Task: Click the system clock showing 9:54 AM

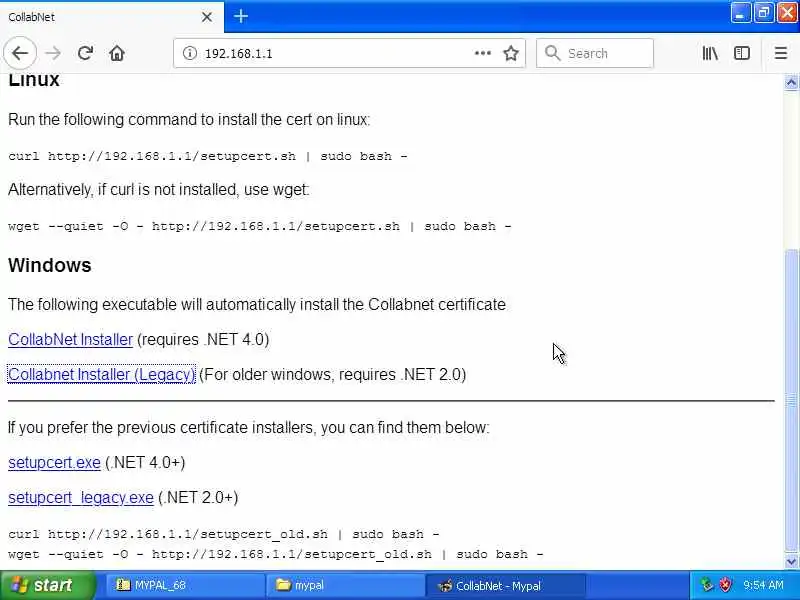Action: (763, 585)
